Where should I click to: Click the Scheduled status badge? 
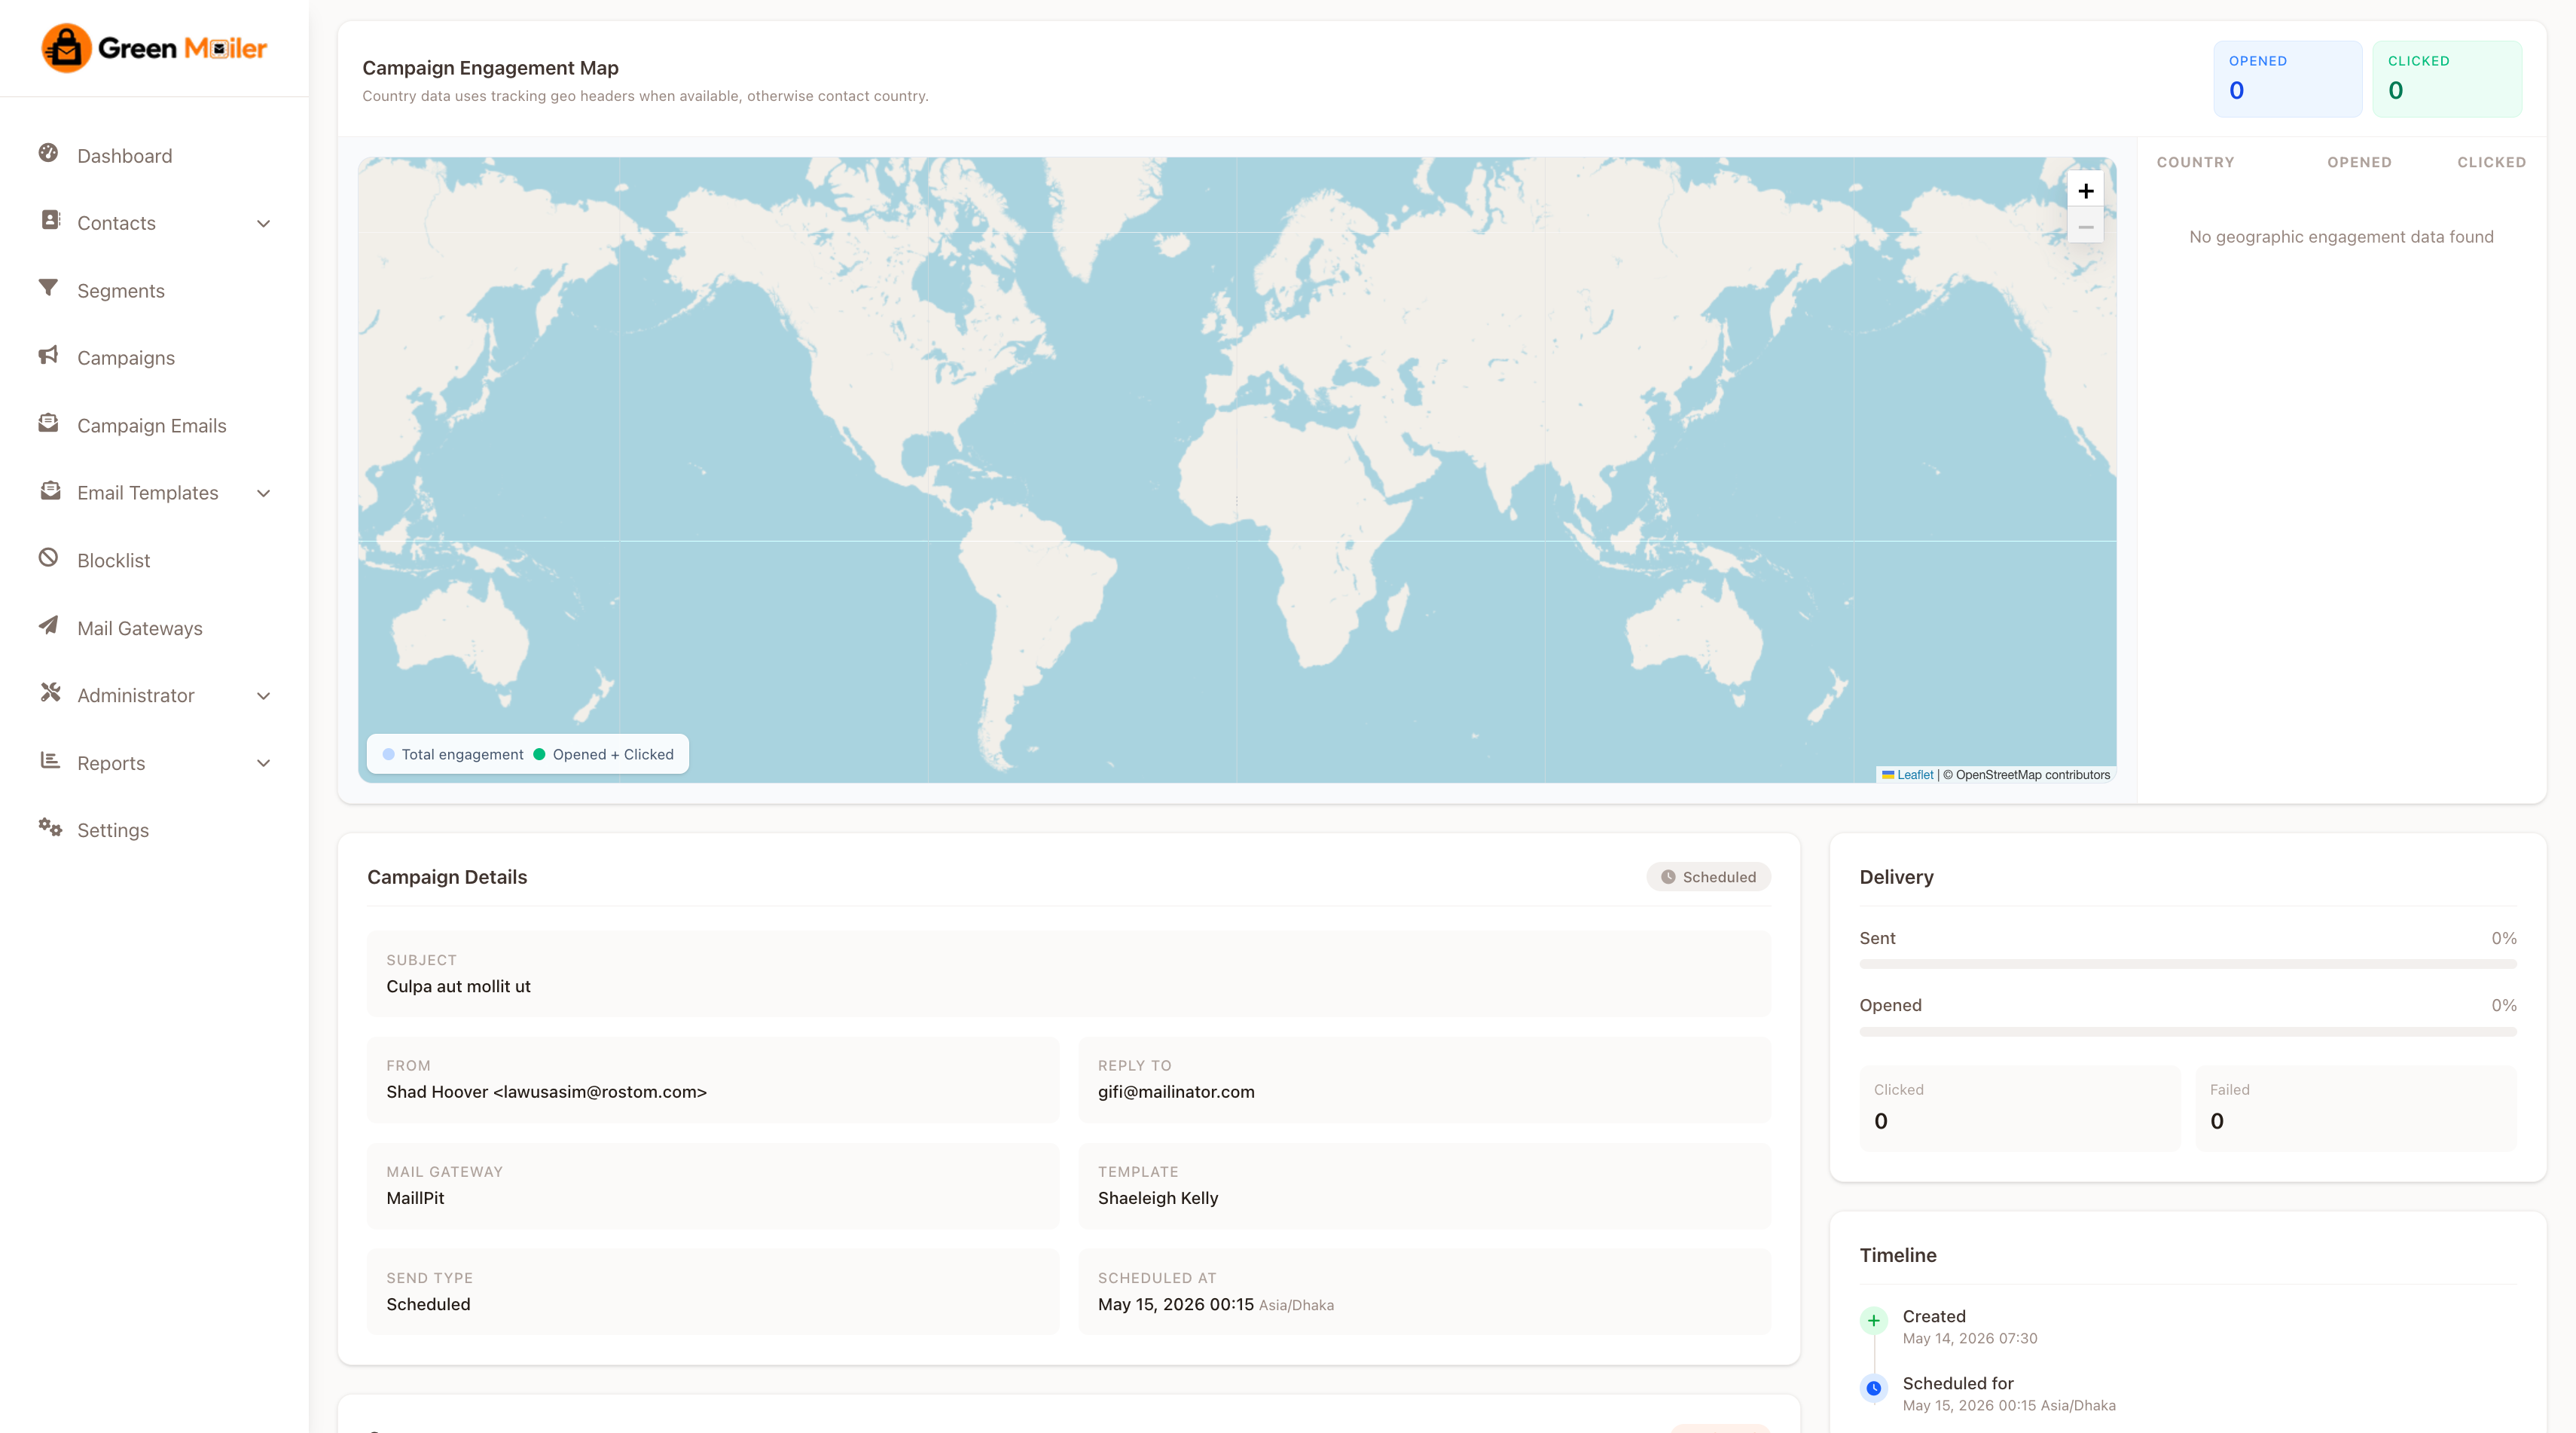point(1708,877)
